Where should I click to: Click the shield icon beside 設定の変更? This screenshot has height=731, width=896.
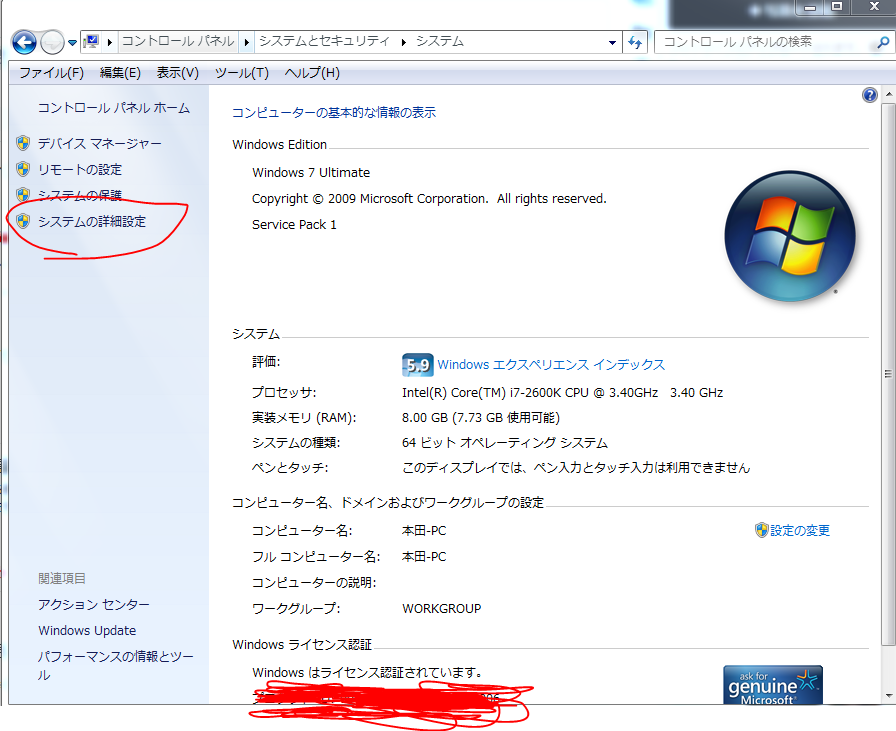click(x=761, y=530)
